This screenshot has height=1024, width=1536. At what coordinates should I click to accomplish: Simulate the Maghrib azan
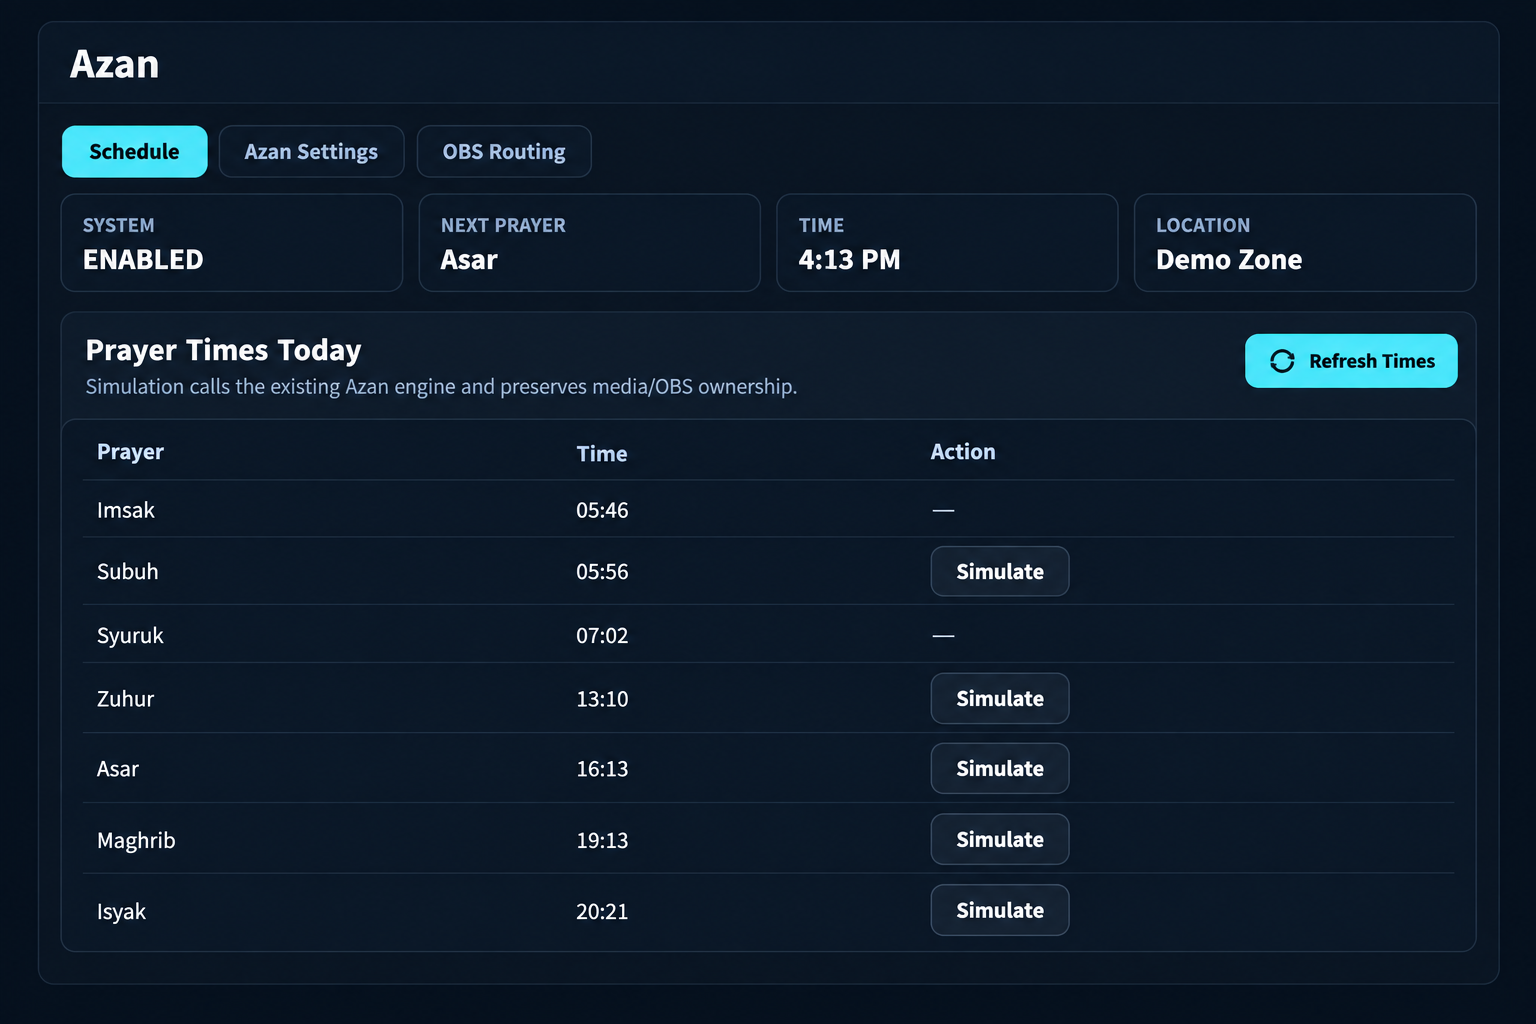click(1000, 839)
